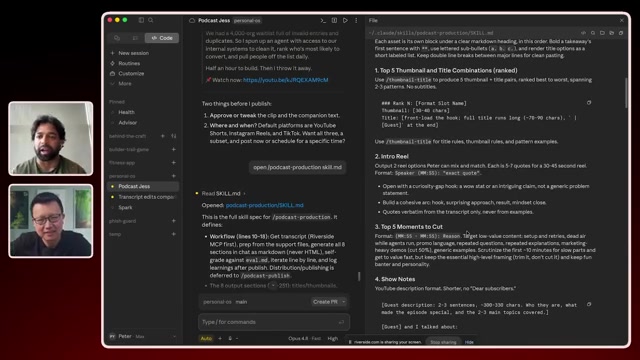Click Stop sharing in riverside bar
Image resolution: width=640 pixels, height=360 pixels.
pos(443,342)
